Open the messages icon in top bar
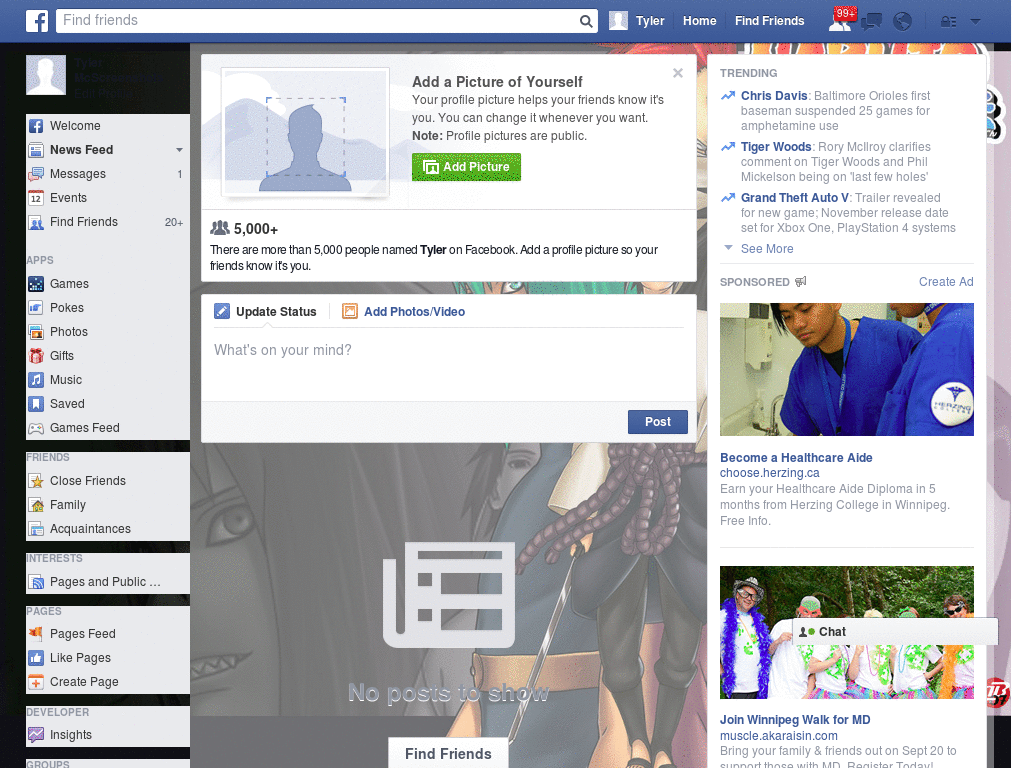1024x768 pixels. click(871, 22)
